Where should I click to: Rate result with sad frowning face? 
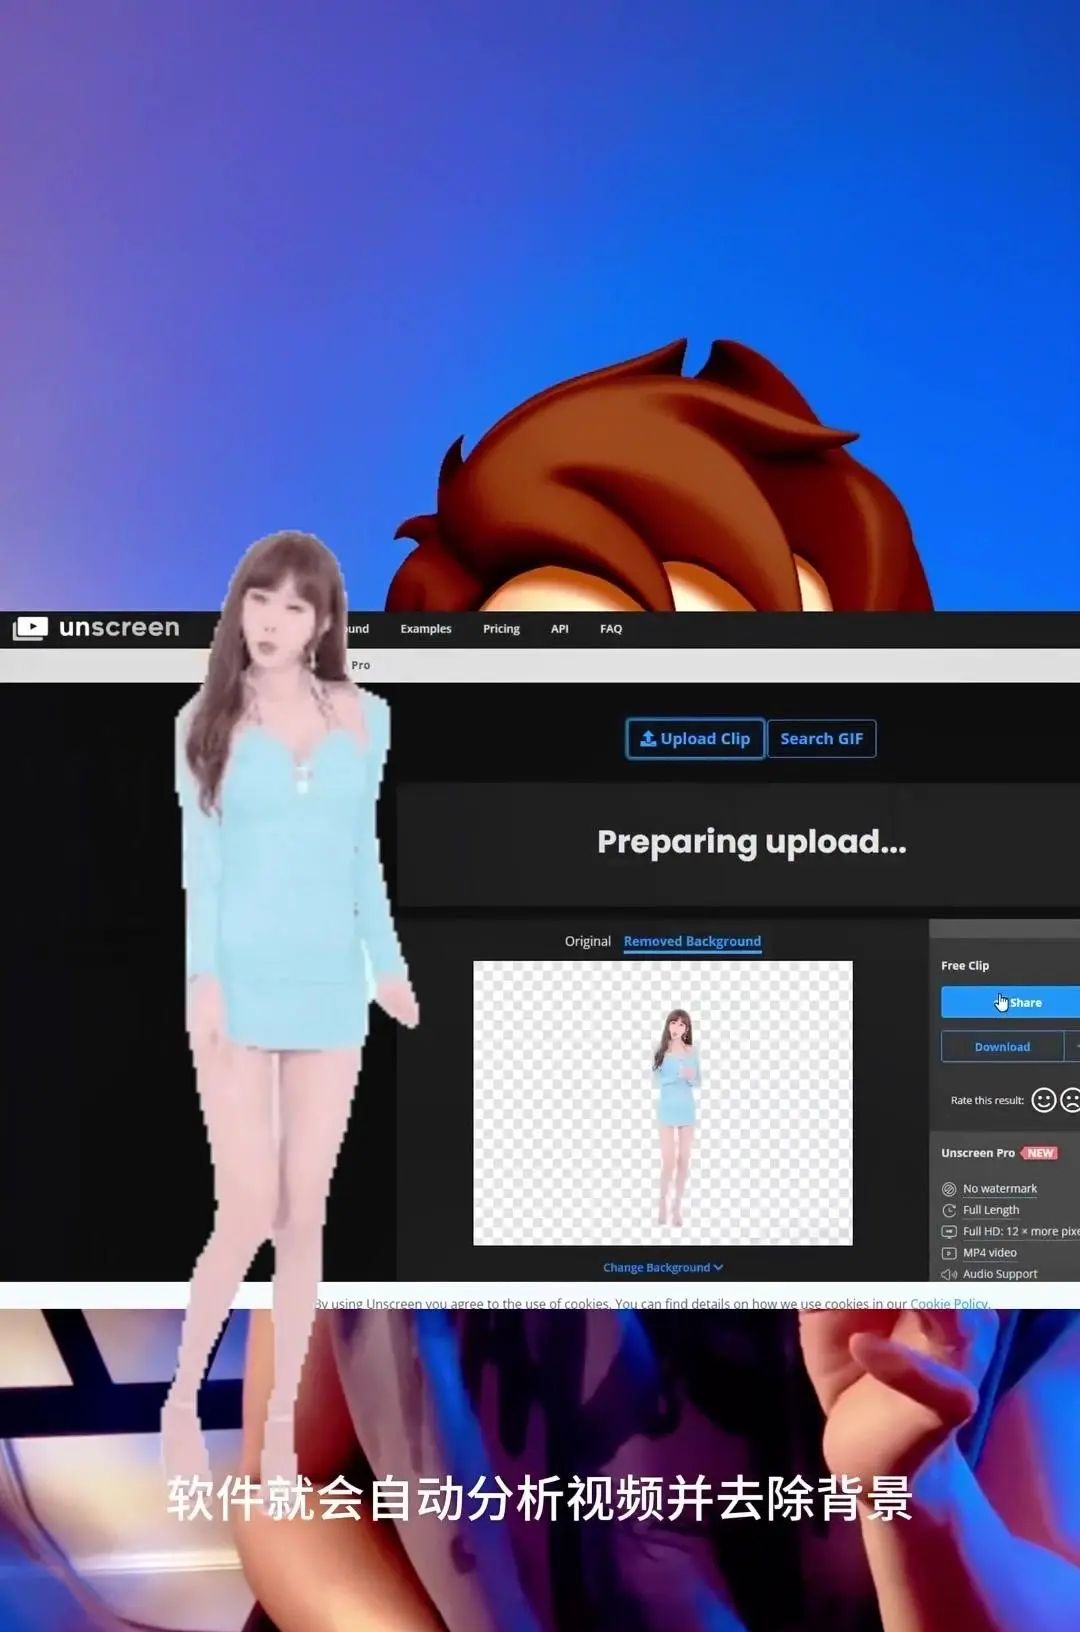(x=1070, y=1100)
